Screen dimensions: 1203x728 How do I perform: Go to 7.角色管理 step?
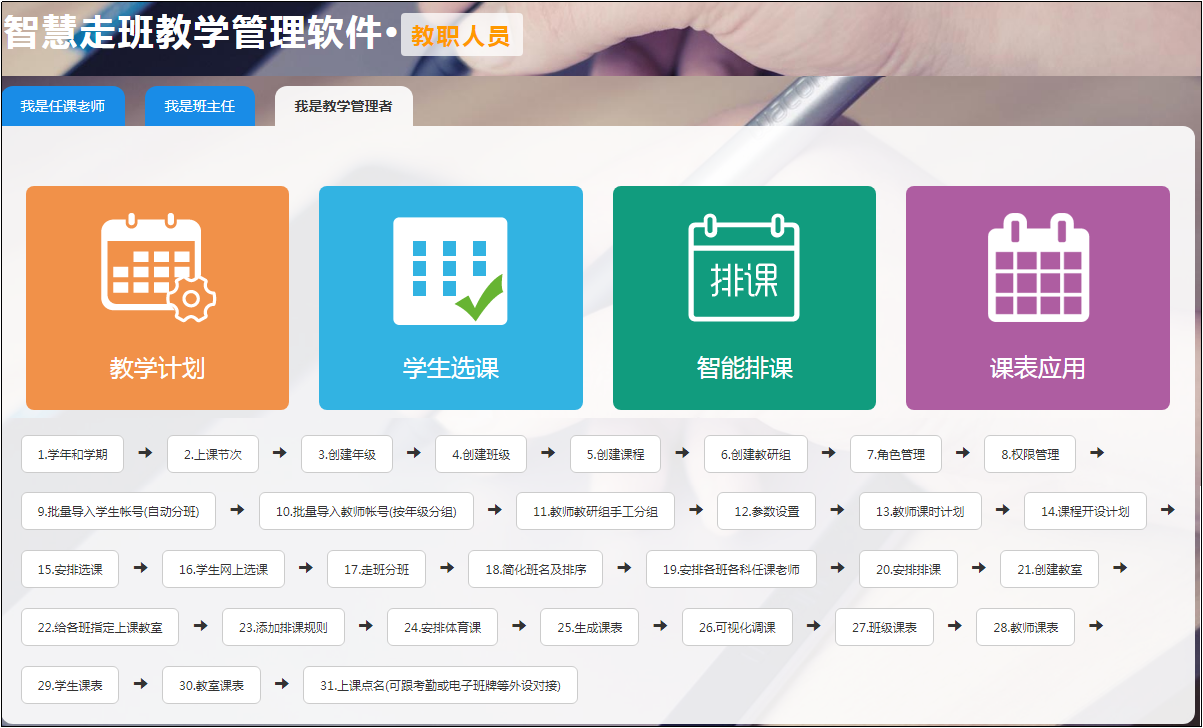895,454
